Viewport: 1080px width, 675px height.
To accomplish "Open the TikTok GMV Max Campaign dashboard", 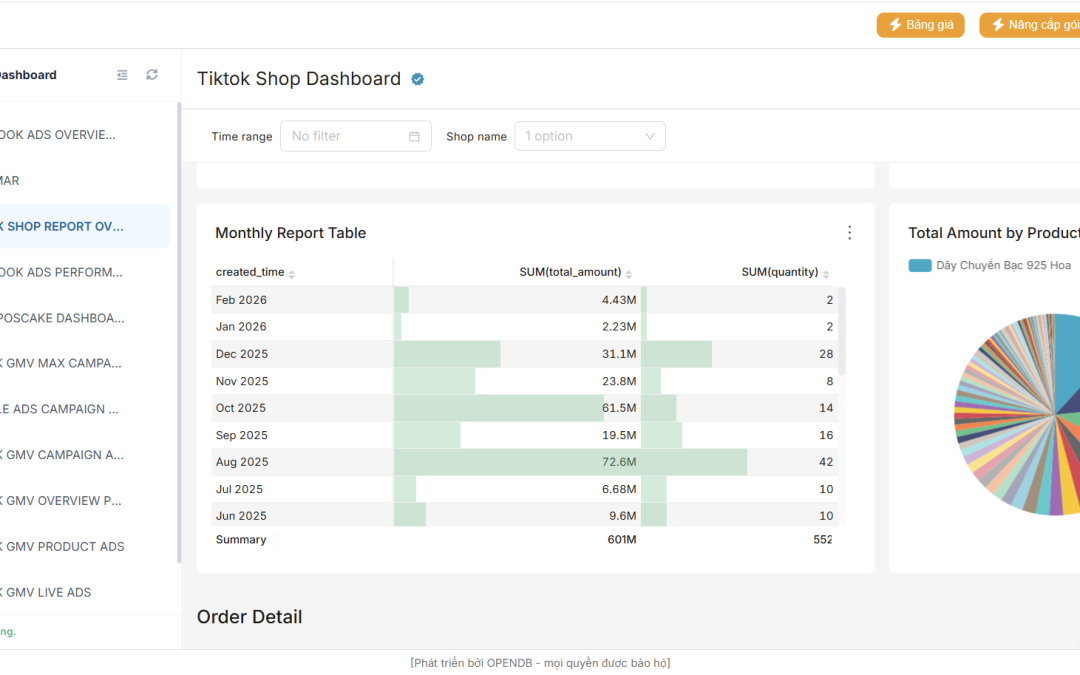I will click(x=62, y=363).
